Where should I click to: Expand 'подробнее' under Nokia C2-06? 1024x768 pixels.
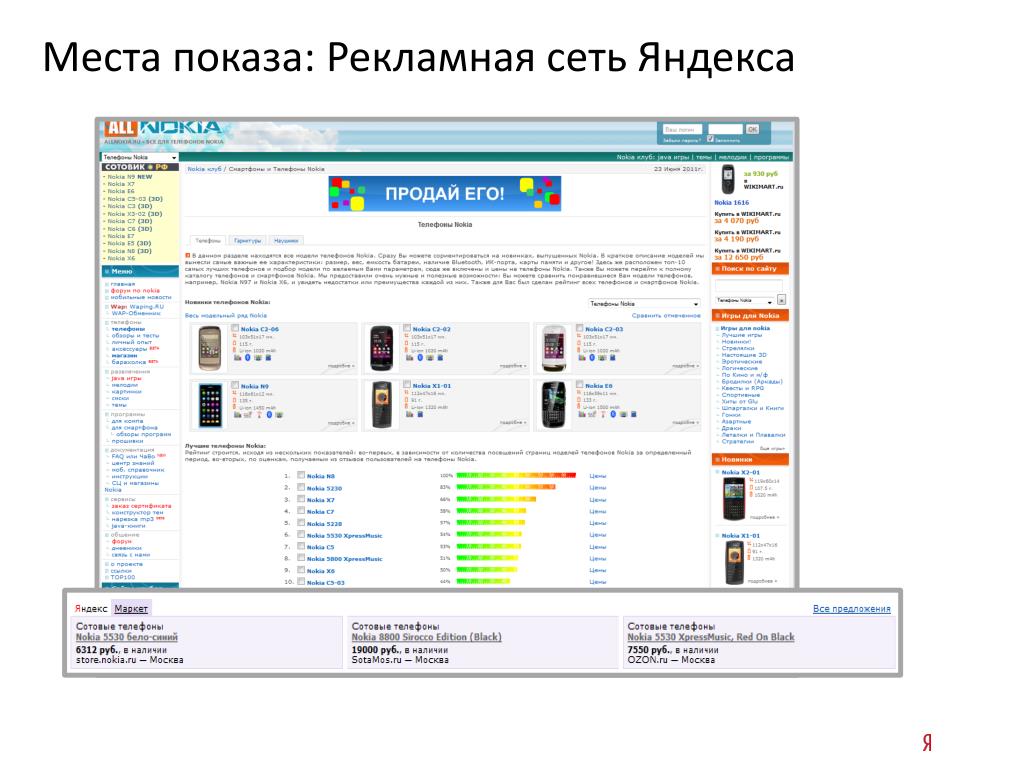click(x=342, y=366)
